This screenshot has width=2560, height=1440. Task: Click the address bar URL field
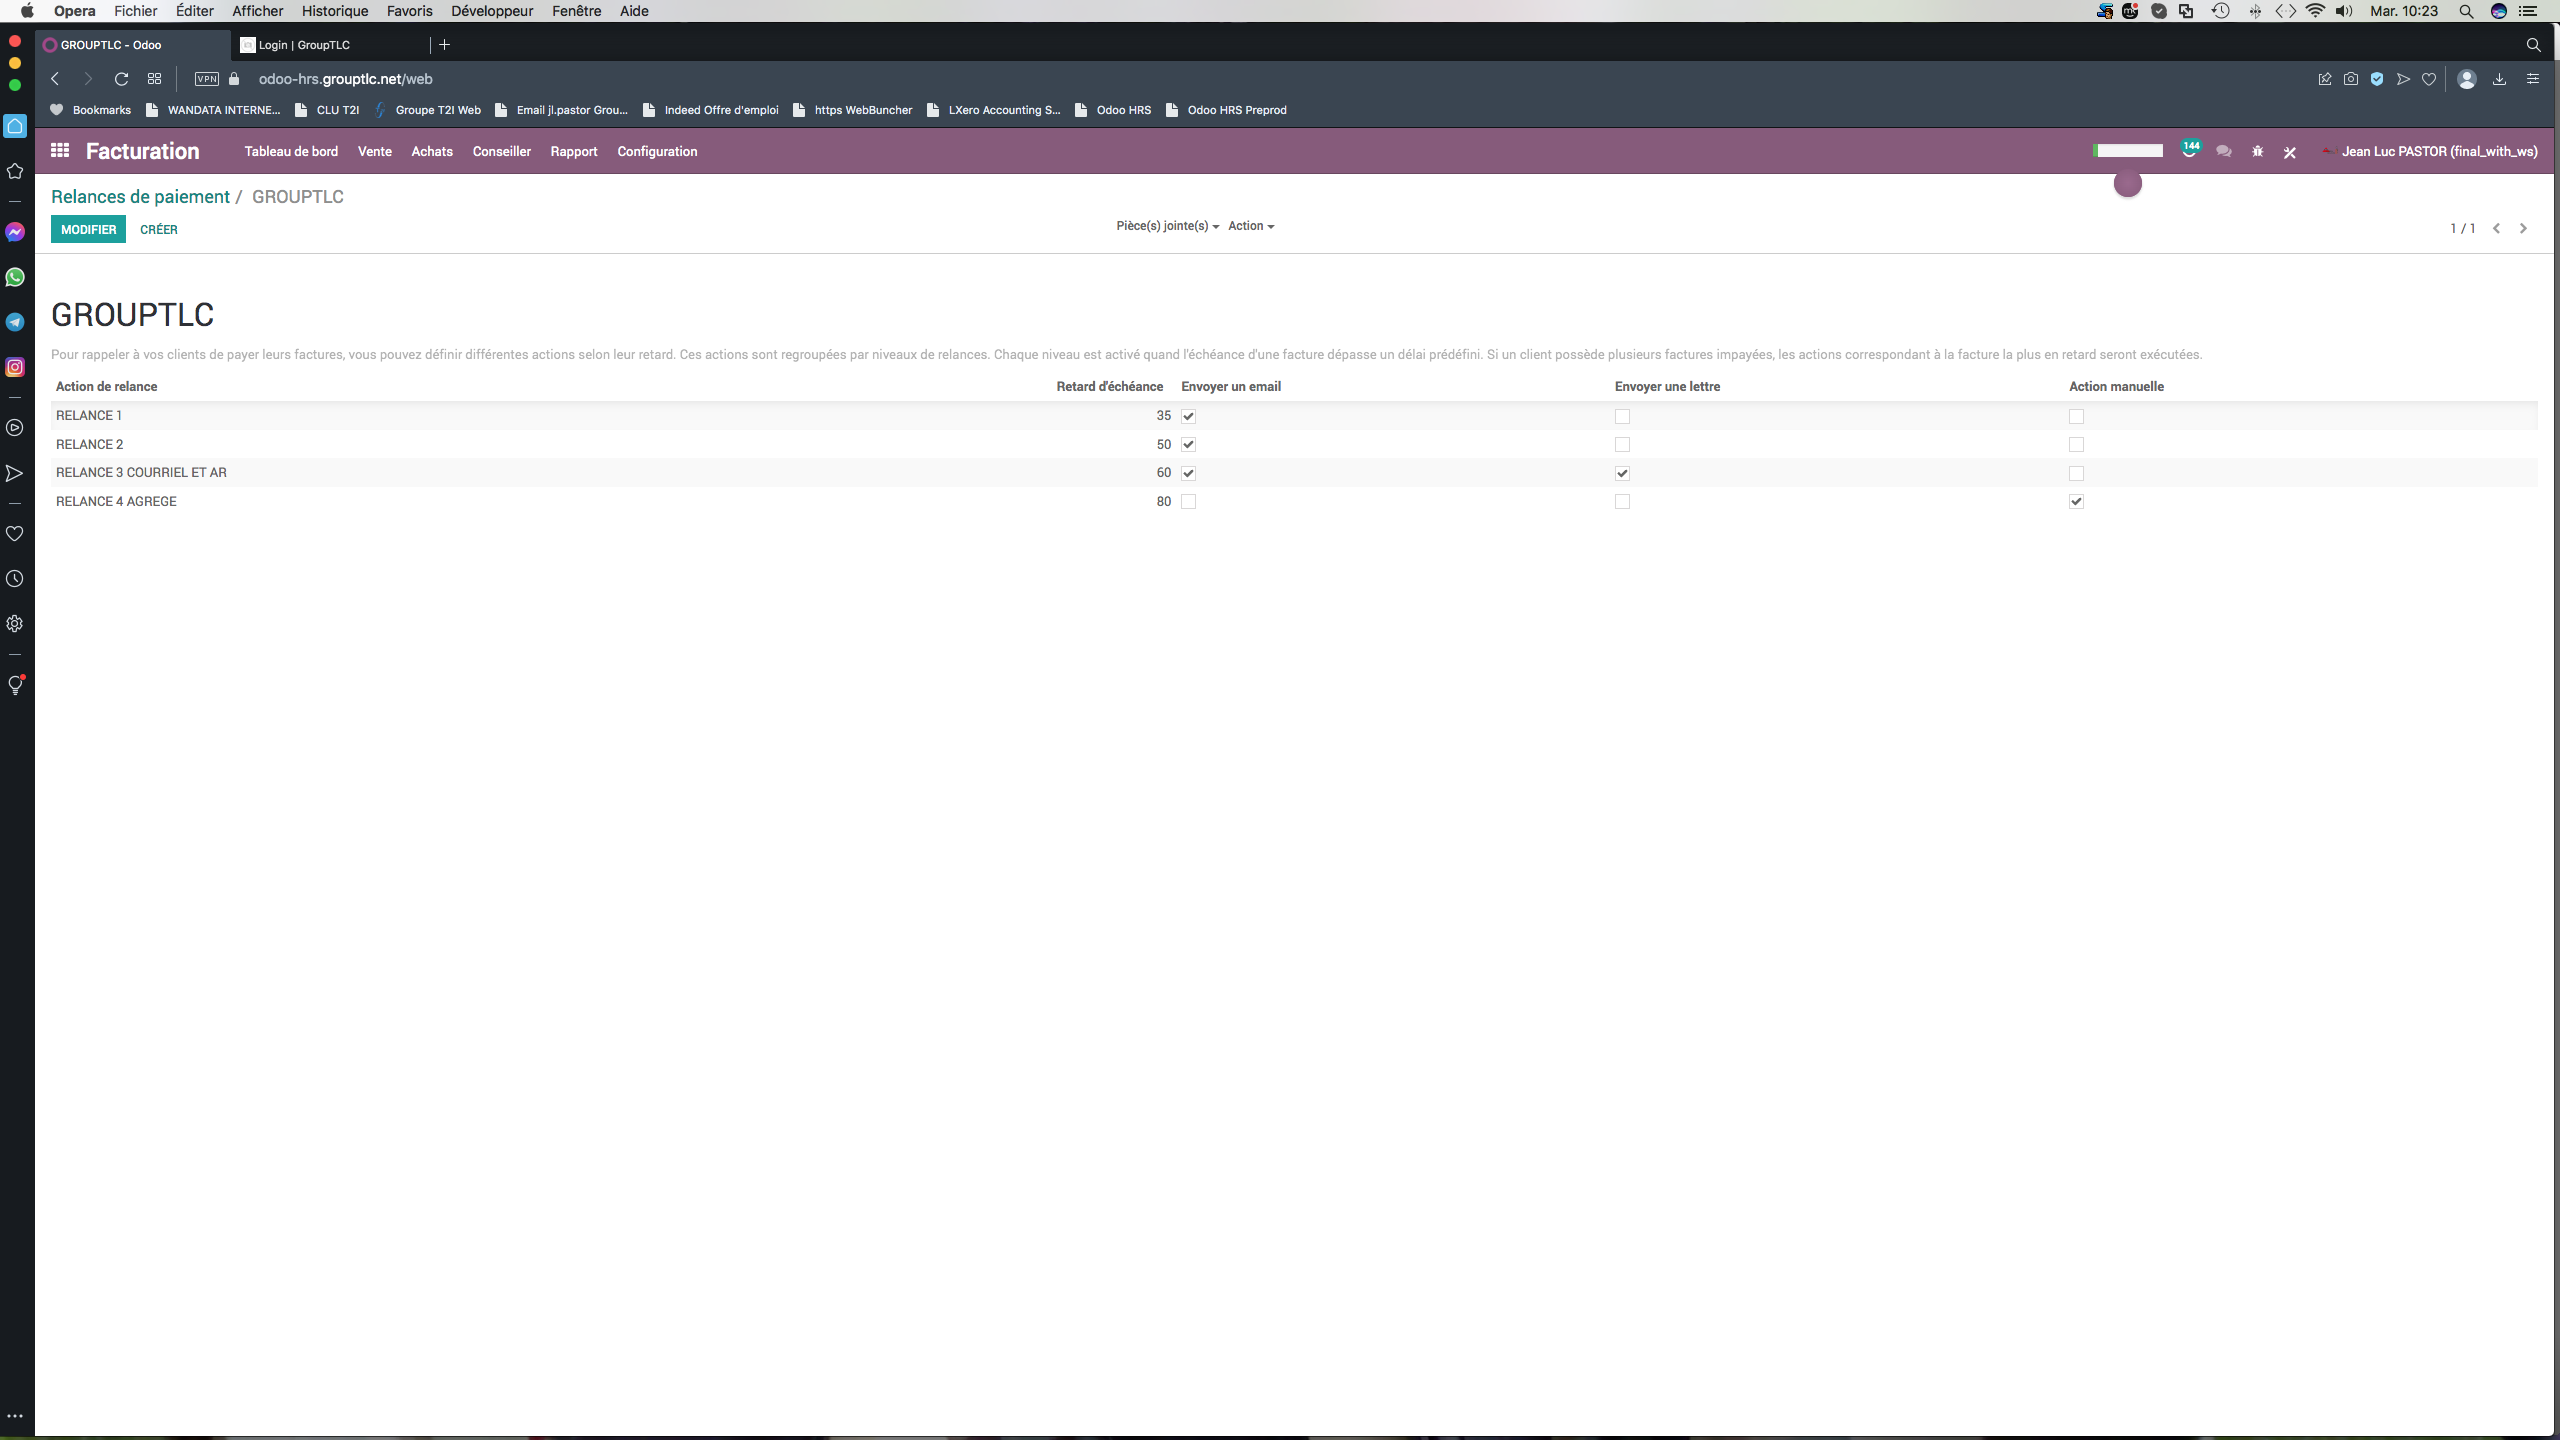345,79
